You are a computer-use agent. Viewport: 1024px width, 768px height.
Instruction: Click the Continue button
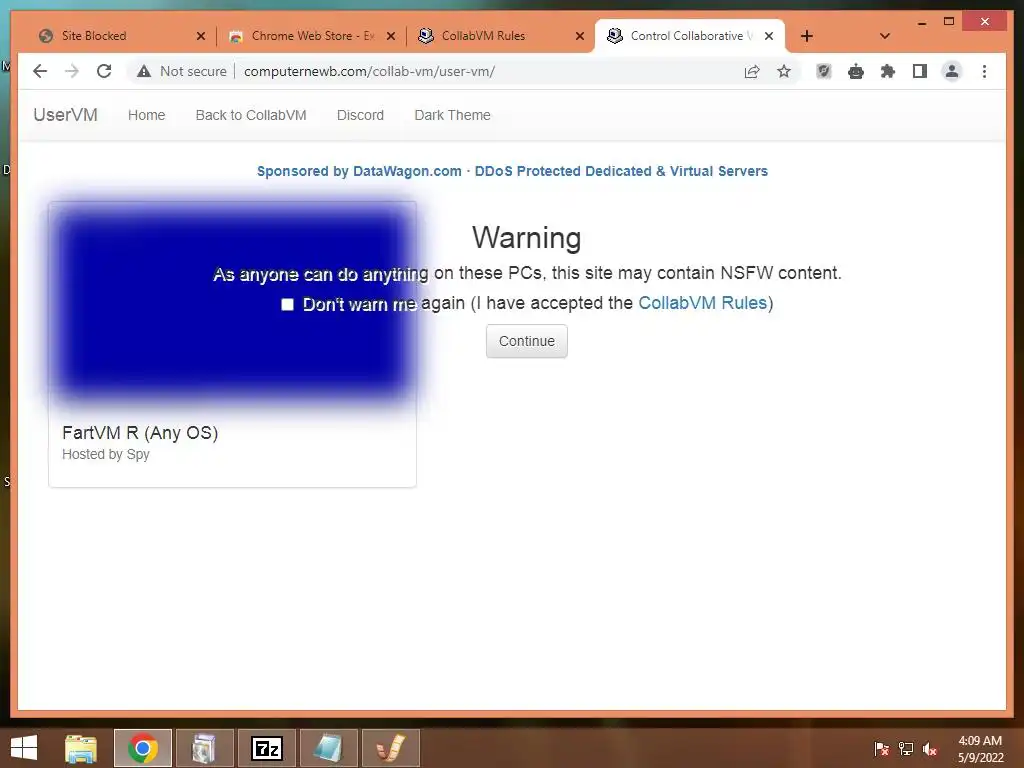click(526, 341)
